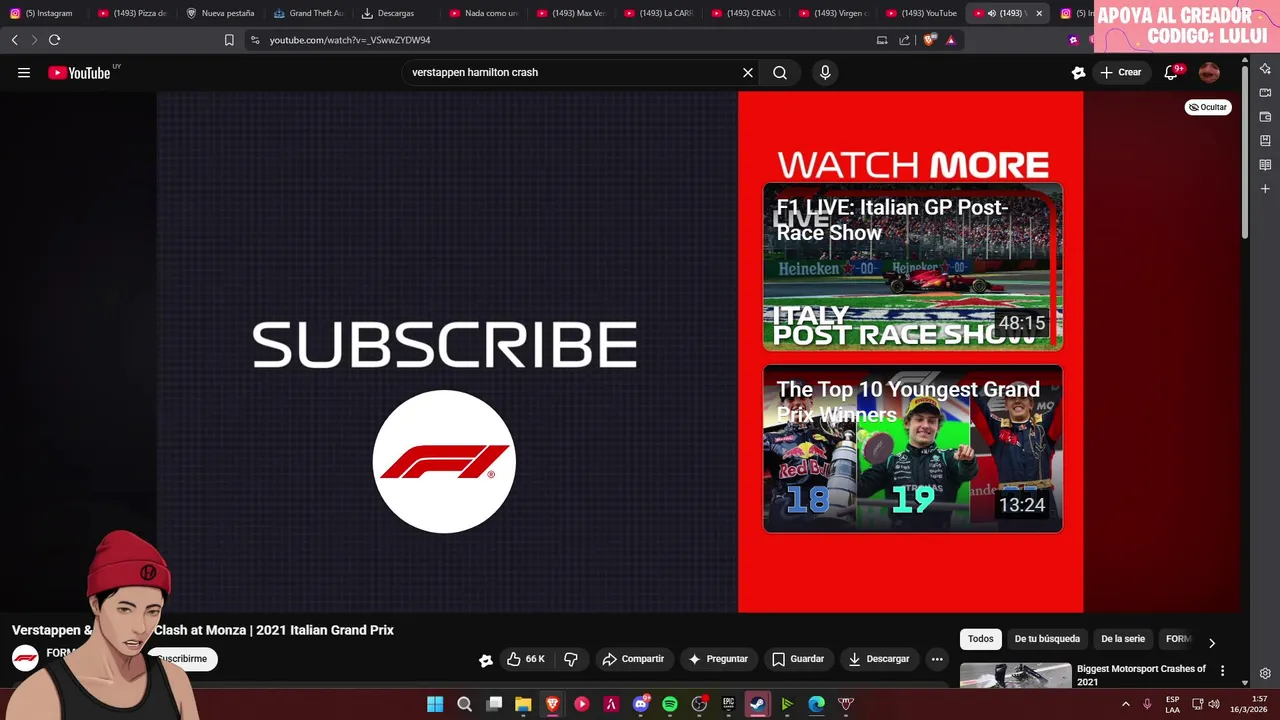Open Leo AI in Brave sidebar
This screenshot has width=1280, height=720.
(1265, 68)
